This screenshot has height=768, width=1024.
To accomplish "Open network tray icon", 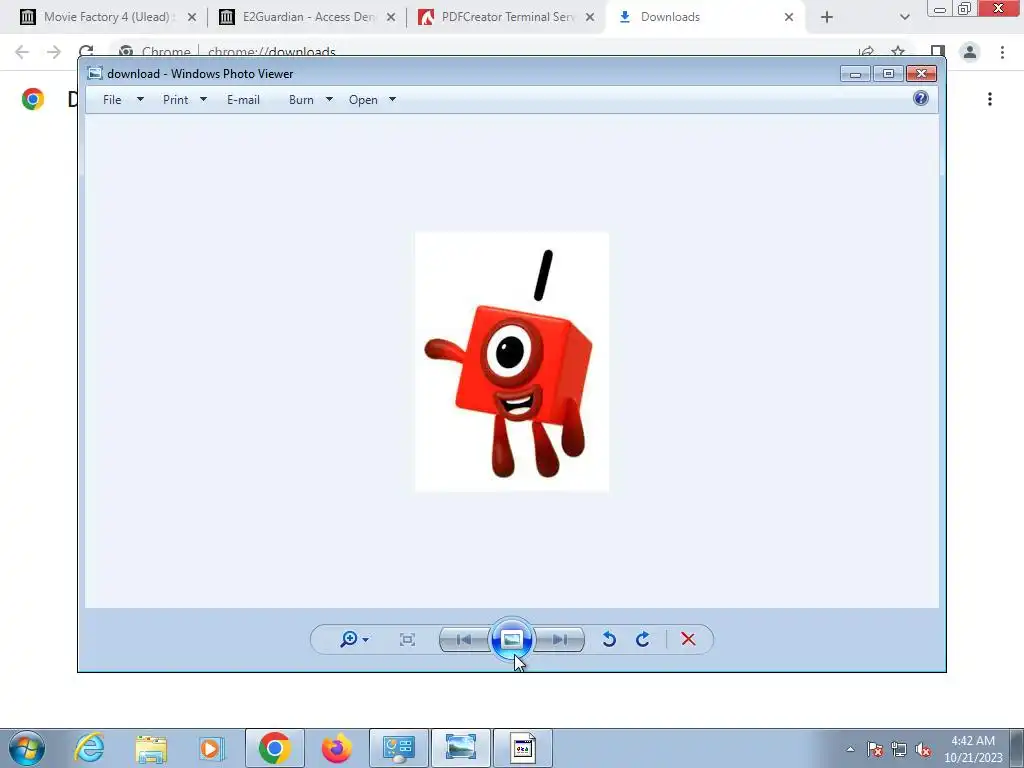I will [x=899, y=749].
